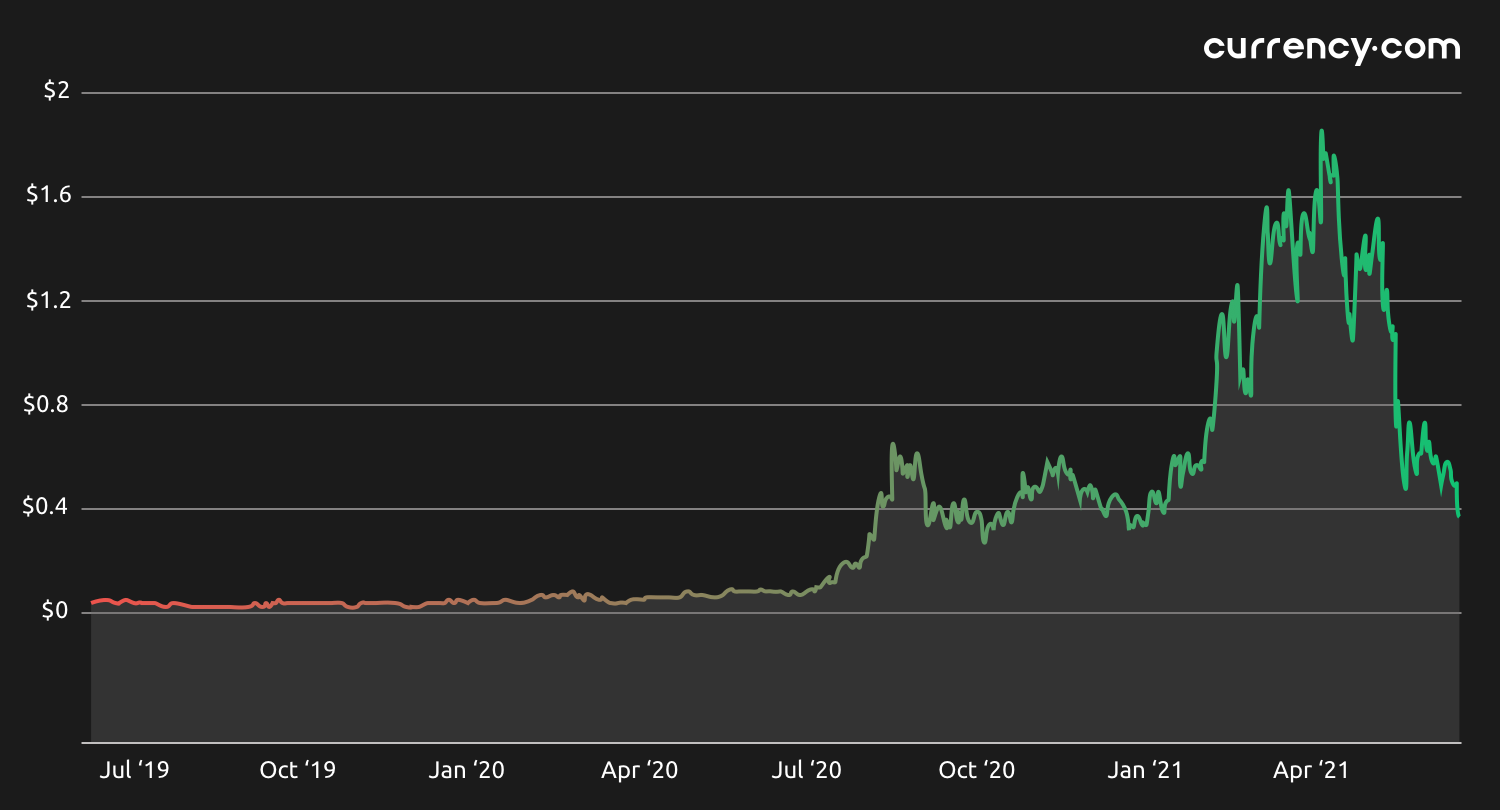Click the Apr '20 date label
This screenshot has height=810, width=1500.
tap(639, 770)
